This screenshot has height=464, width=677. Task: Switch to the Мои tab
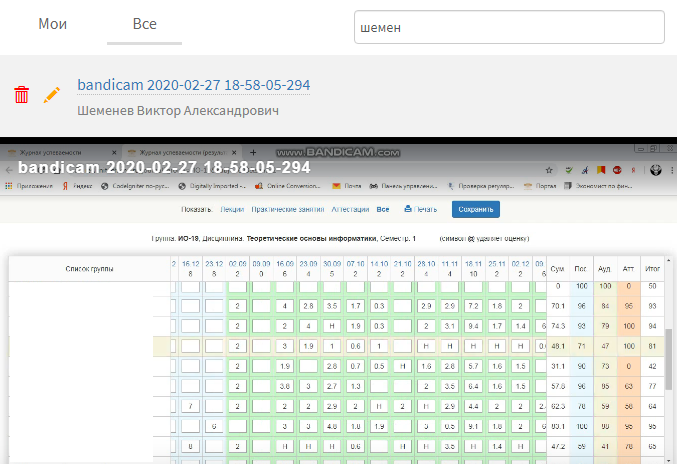point(53,24)
